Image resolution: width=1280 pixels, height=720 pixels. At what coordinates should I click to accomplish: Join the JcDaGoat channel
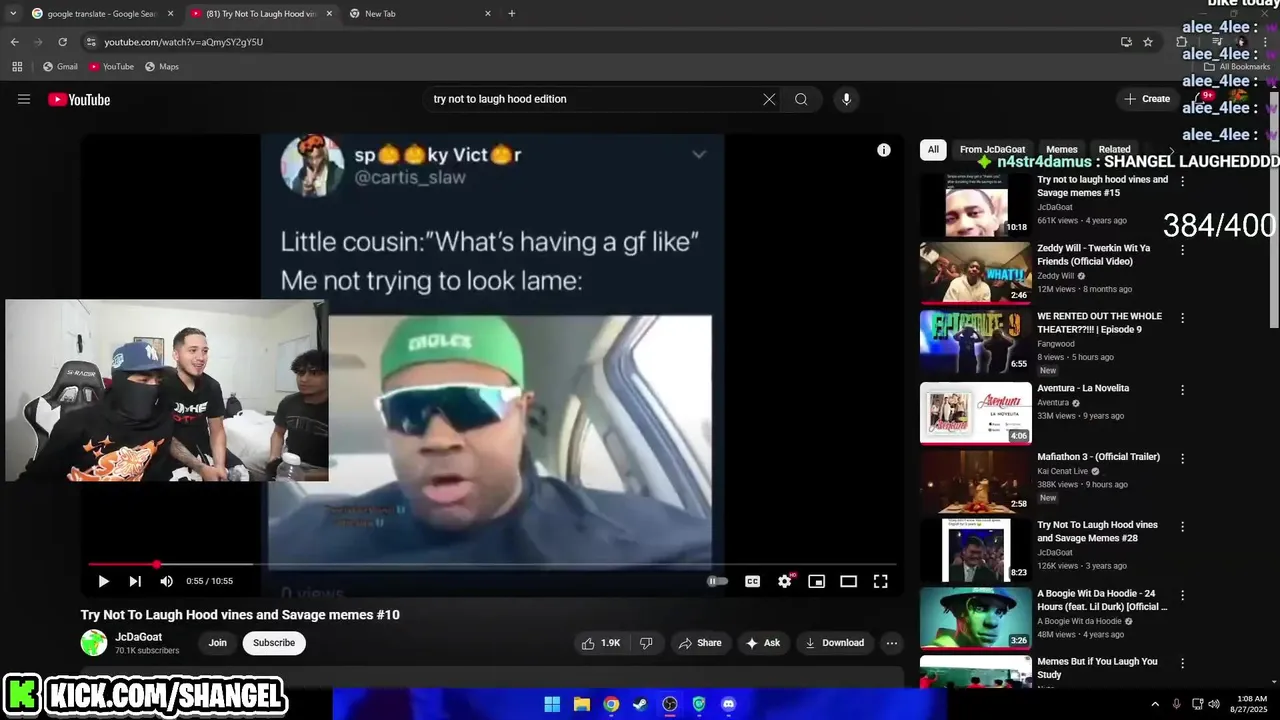coord(217,643)
